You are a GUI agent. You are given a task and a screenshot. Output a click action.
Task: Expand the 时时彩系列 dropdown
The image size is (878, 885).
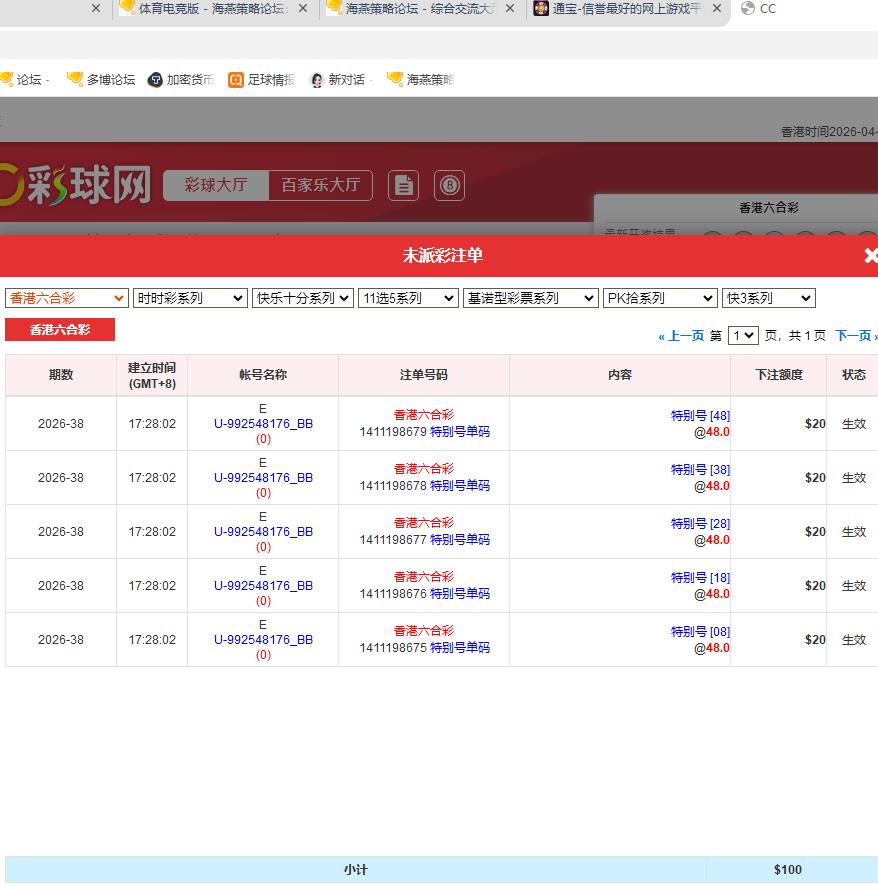(x=190, y=298)
